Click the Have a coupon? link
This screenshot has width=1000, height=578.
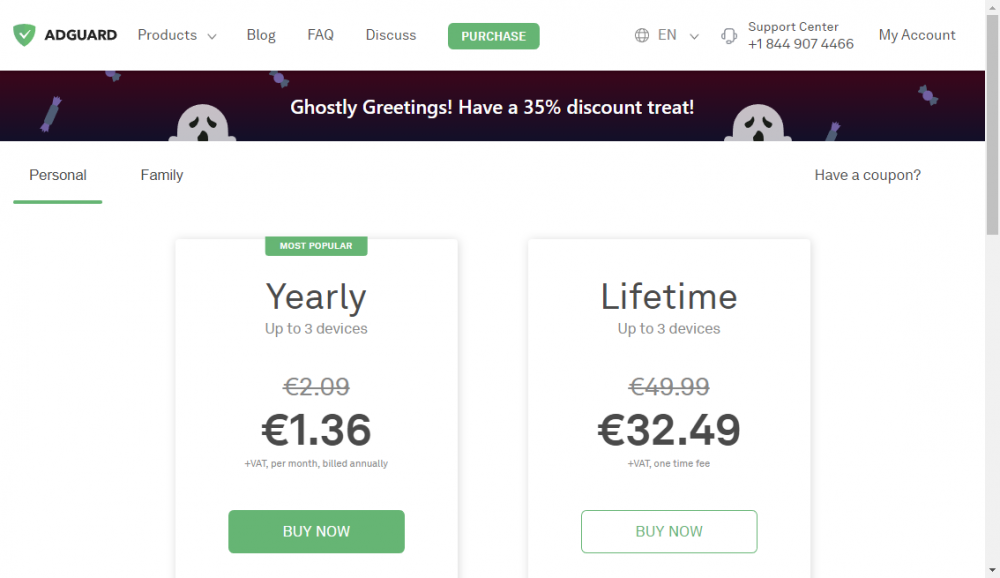867,175
